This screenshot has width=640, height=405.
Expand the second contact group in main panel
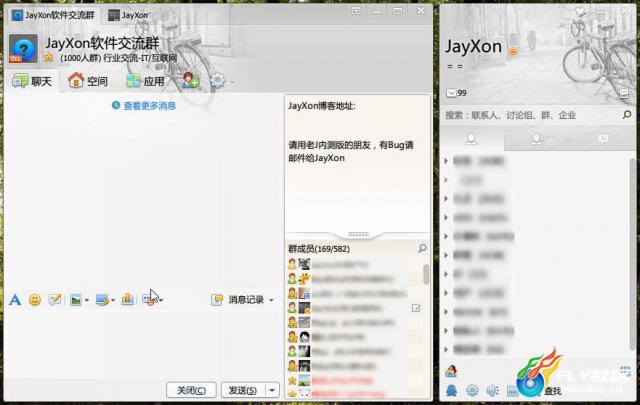click(446, 180)
